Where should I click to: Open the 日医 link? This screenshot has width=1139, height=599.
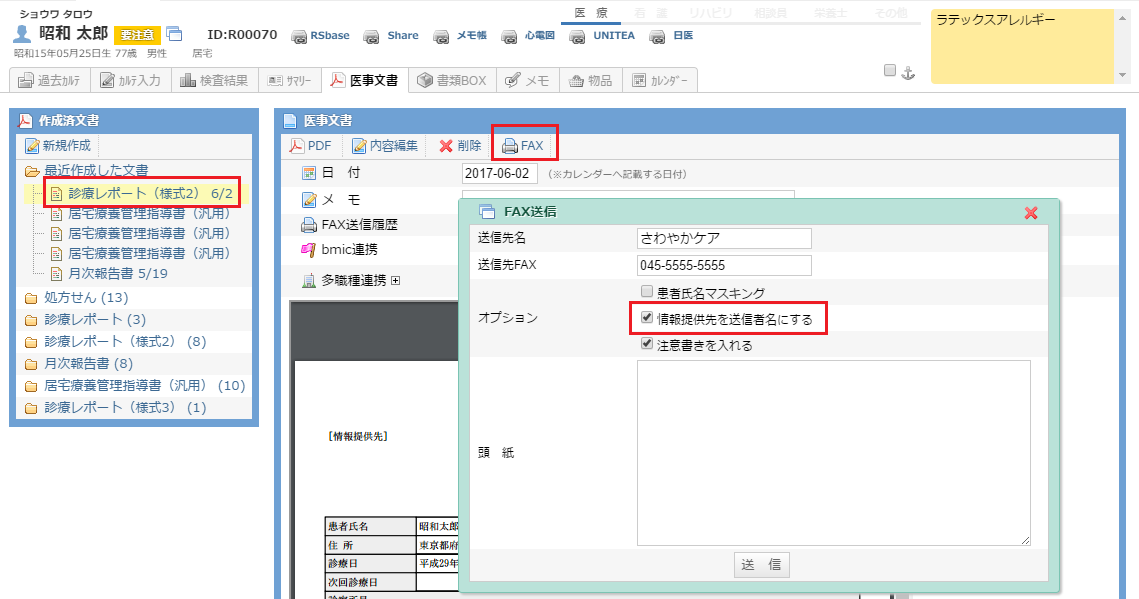[671, 36]
